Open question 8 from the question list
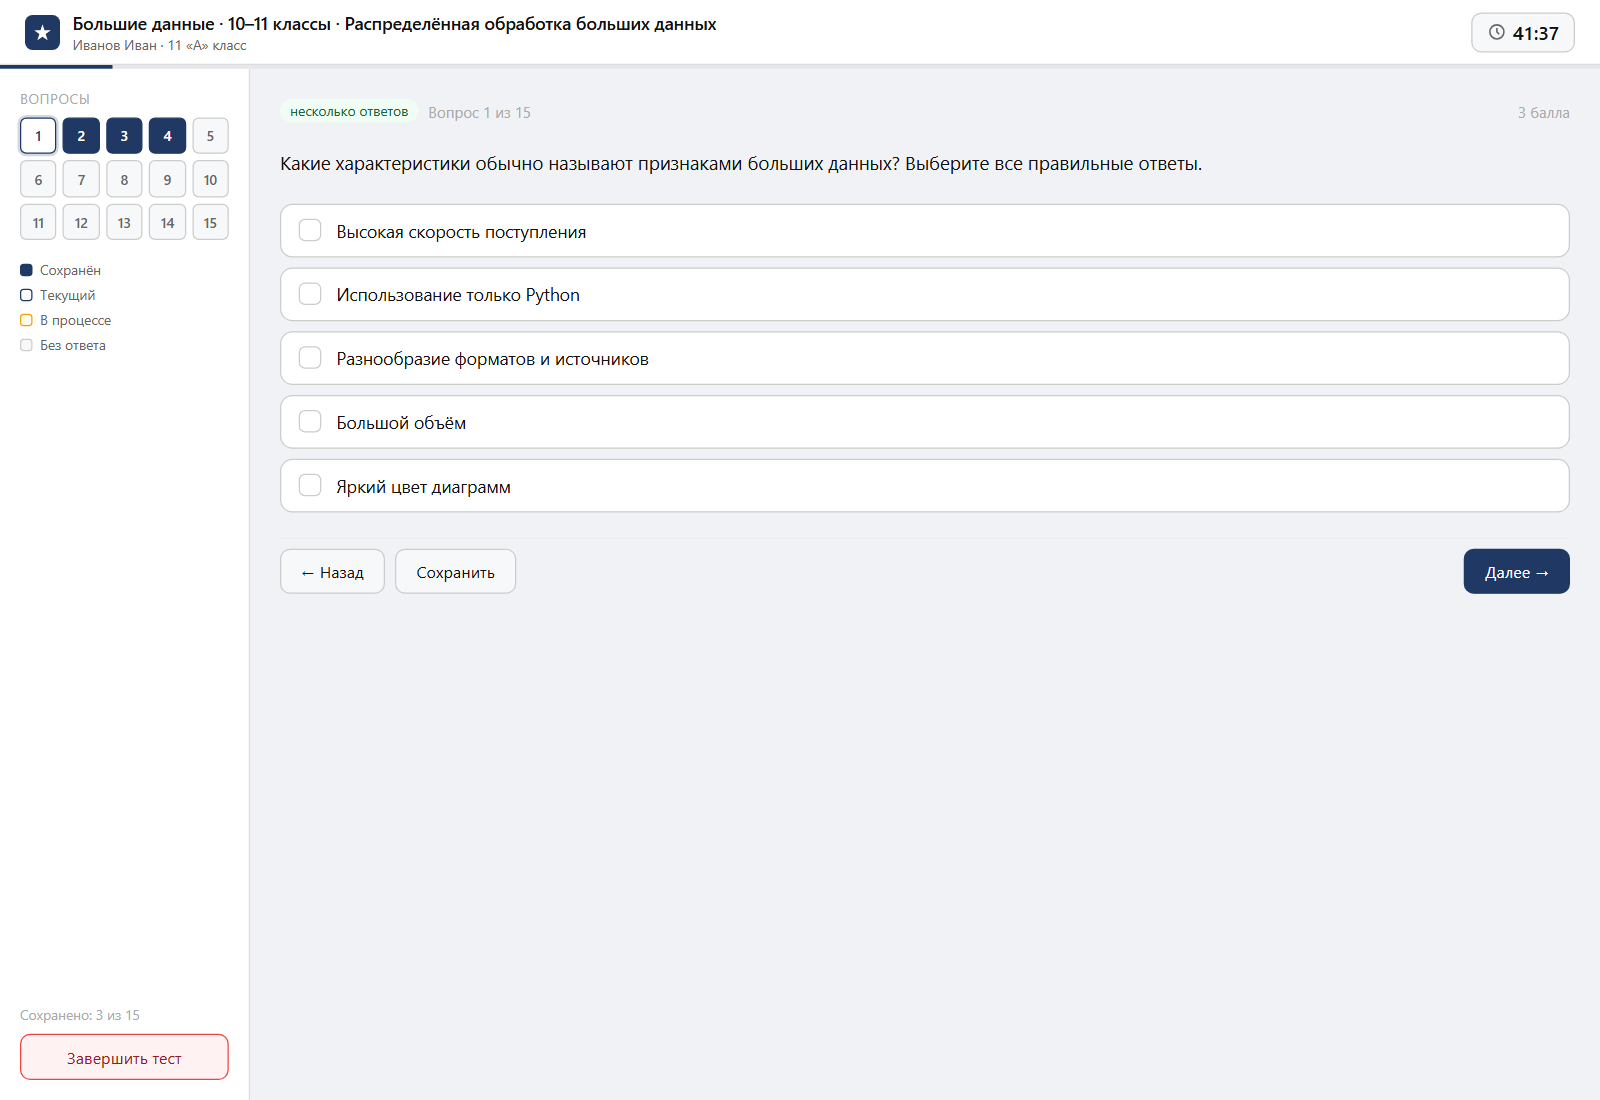Image resolution: width=1600 pixels, height=1100 pixels. 124,180
